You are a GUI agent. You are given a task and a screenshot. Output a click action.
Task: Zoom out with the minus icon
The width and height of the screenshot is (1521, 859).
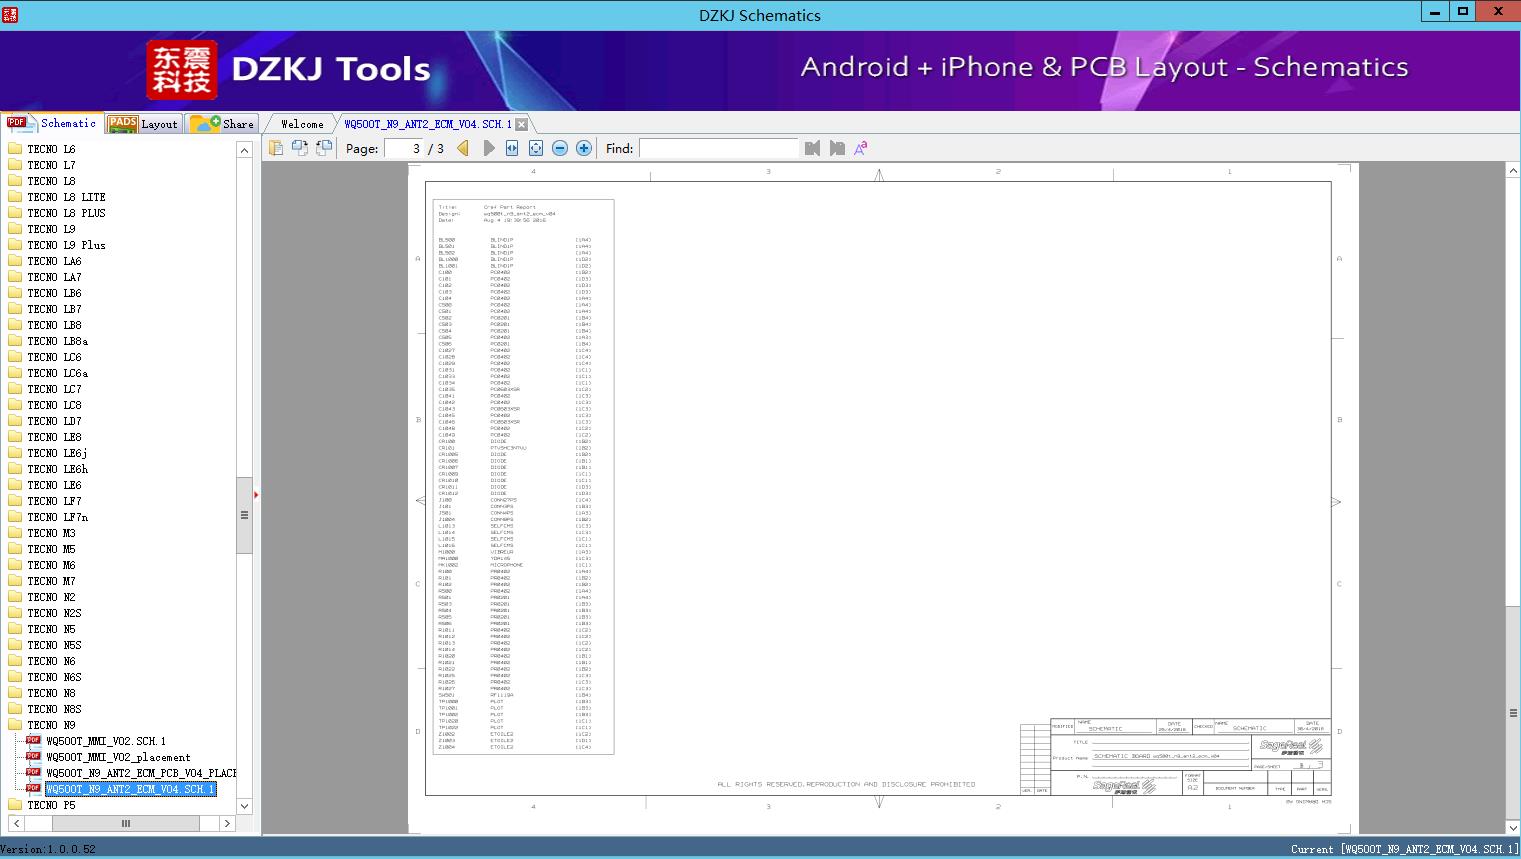tap(560, 148)
